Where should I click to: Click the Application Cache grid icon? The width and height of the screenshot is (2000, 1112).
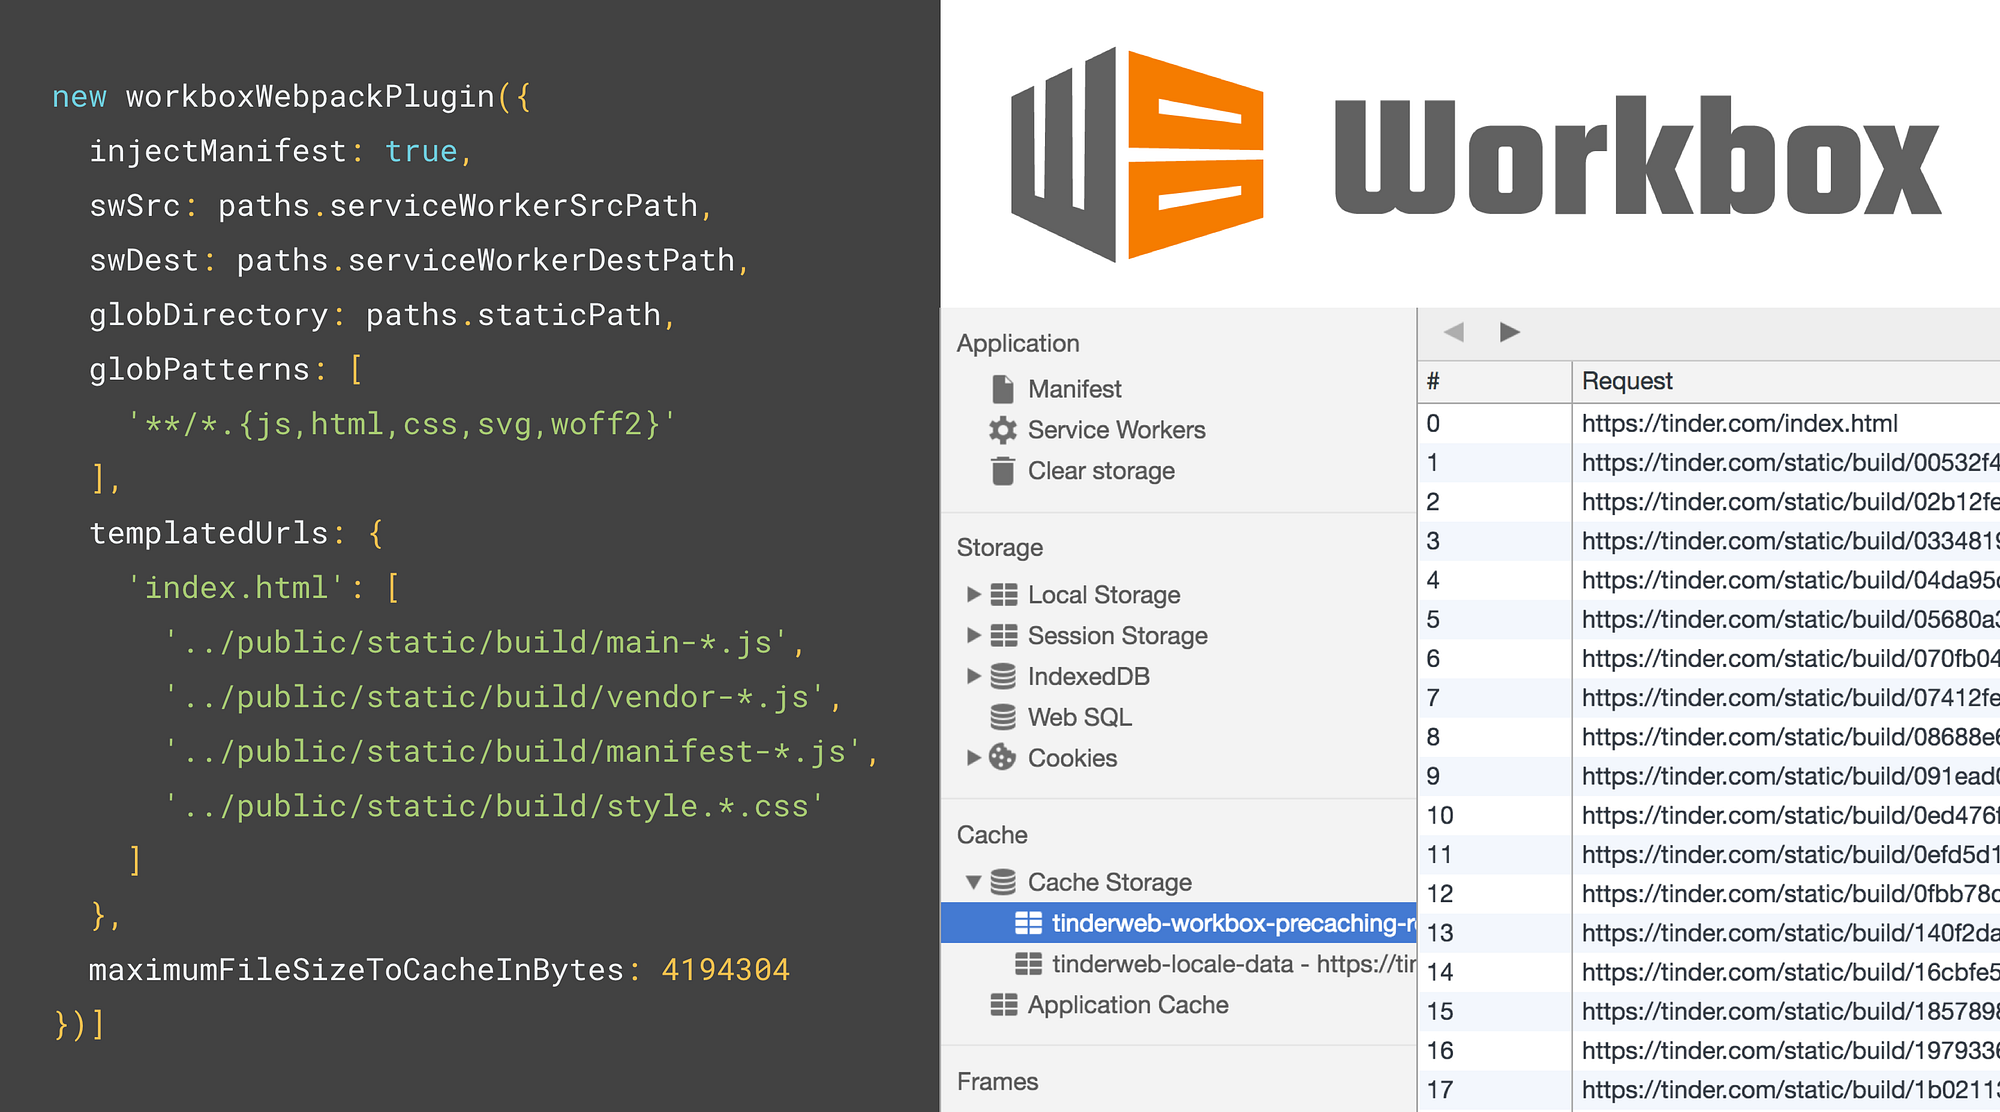[x=1003, y=1005]
